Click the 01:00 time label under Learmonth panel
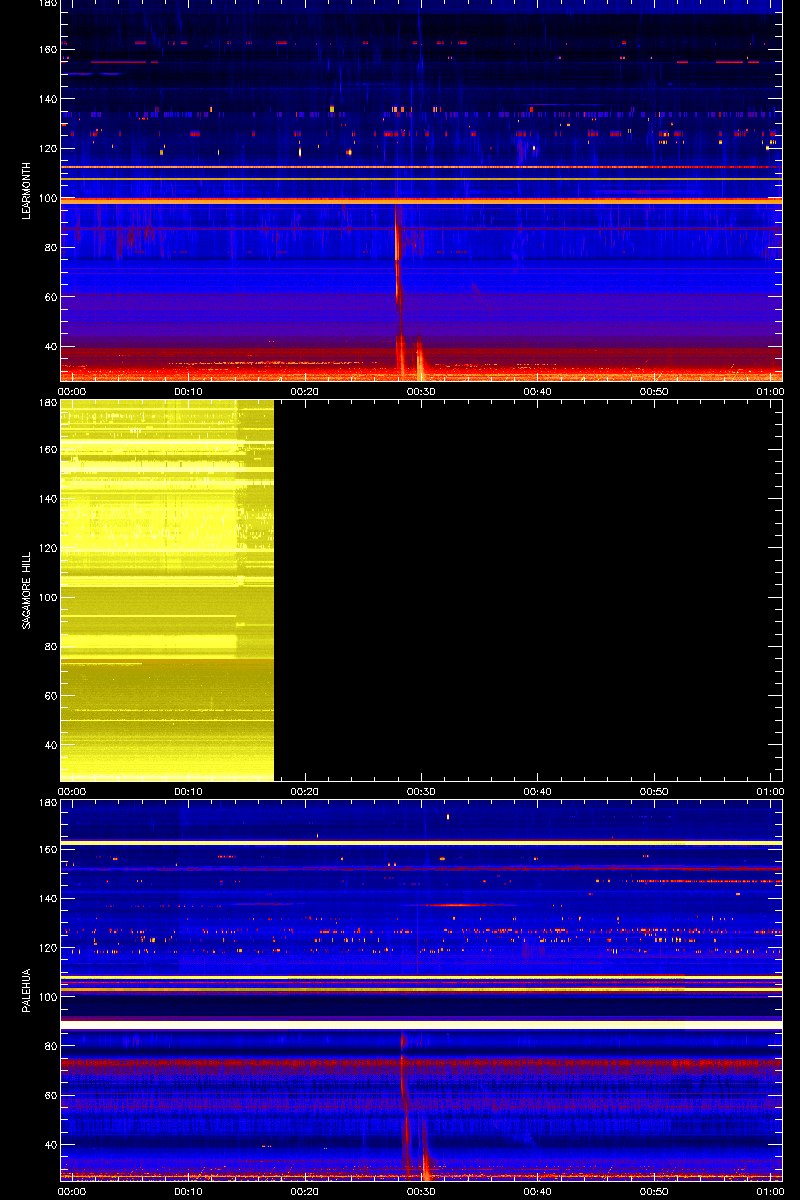 point(770,392)
